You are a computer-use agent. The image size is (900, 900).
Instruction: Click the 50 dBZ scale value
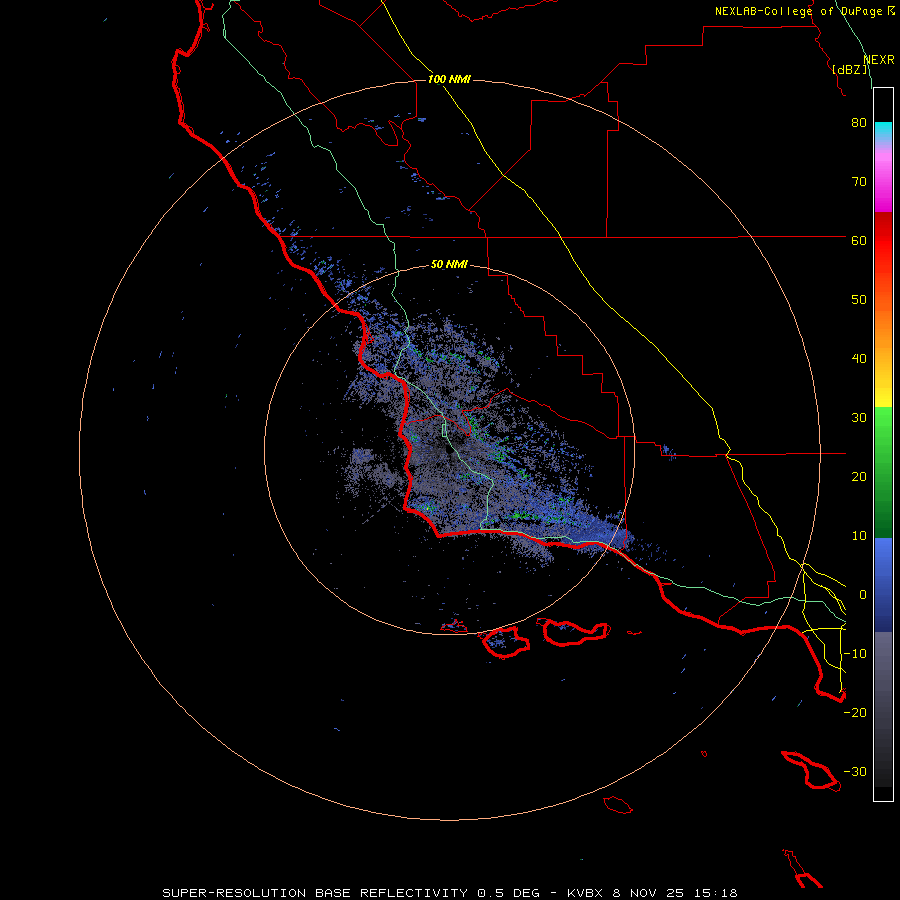click(859, 300)
